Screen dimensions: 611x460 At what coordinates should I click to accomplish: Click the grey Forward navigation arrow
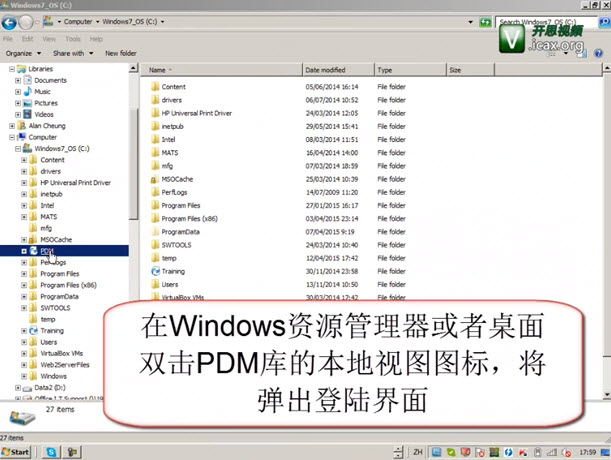[x=26, y=23]
